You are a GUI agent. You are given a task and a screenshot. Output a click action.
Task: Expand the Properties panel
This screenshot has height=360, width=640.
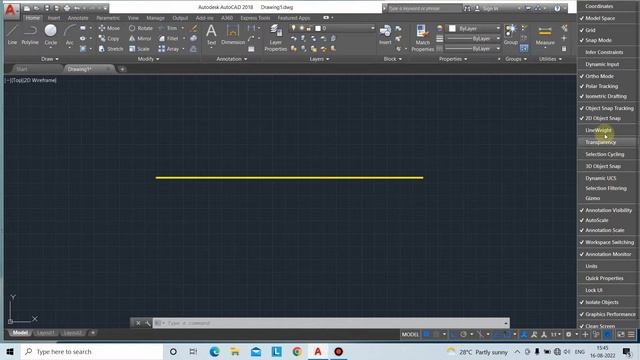[x=453, y=59]
